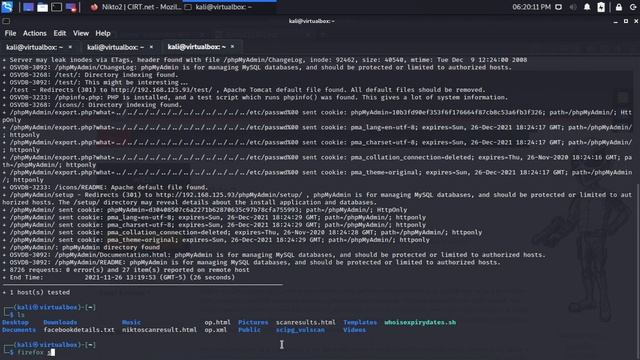Click the Firefox icon in taskbar
Viewport: 640px width, 360px height.
[x=94, y=7]
